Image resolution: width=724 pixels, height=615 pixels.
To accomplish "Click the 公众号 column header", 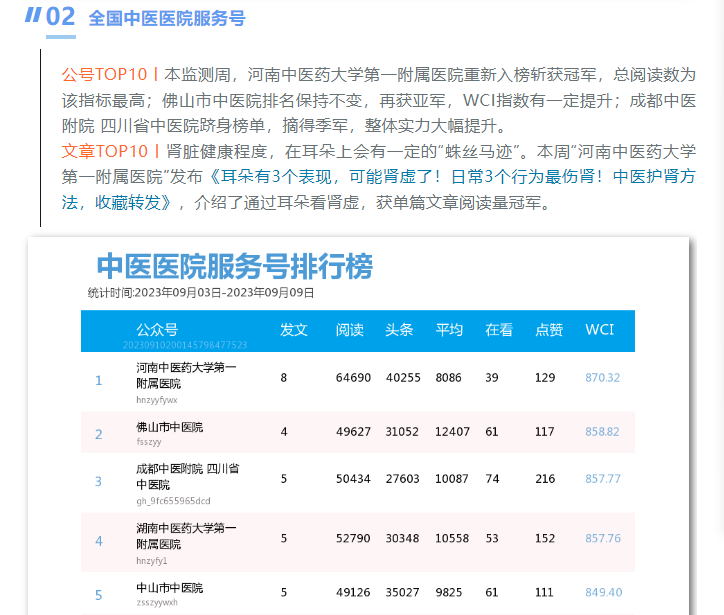I will pos(157,330).
